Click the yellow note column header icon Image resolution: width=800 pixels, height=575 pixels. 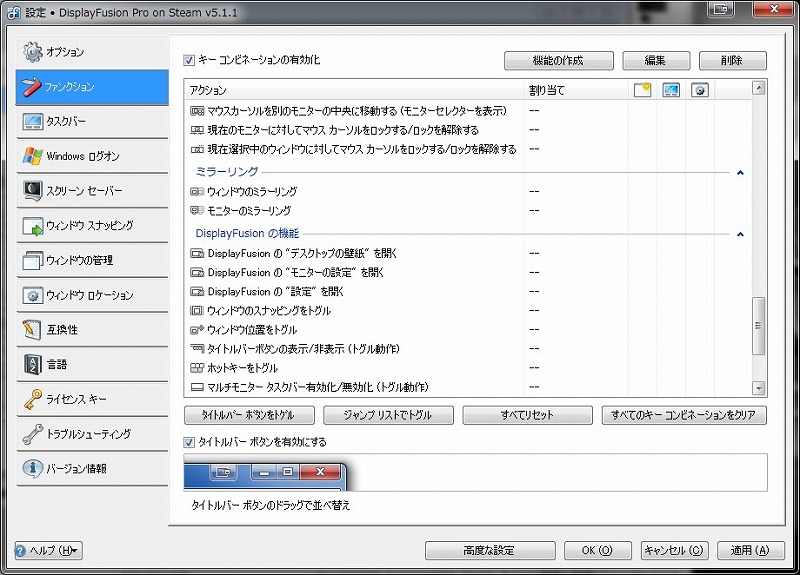(642, 90)
